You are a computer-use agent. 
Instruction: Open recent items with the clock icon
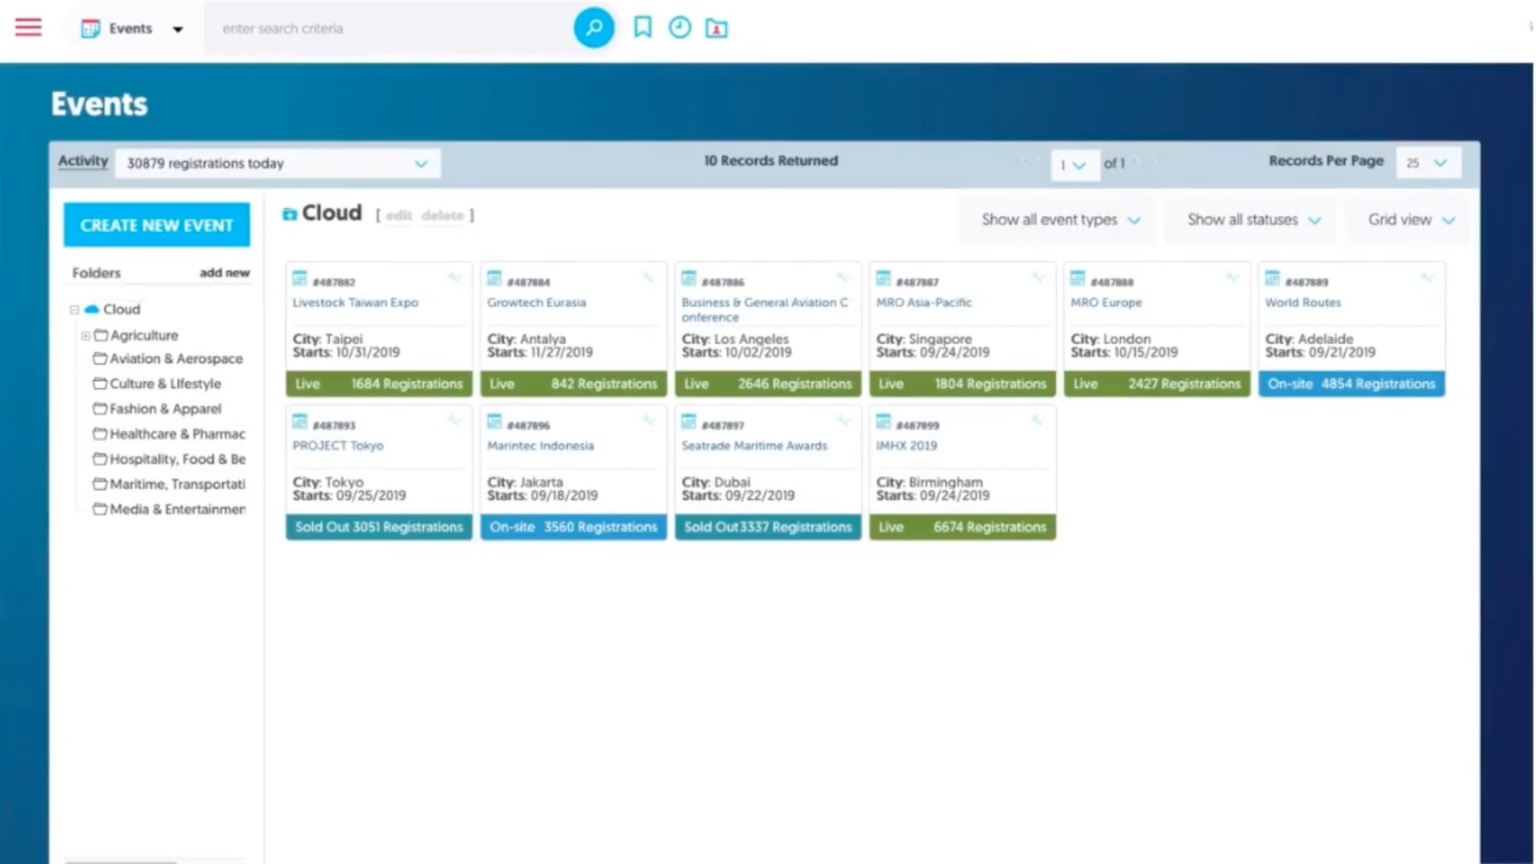pos(680,28)
